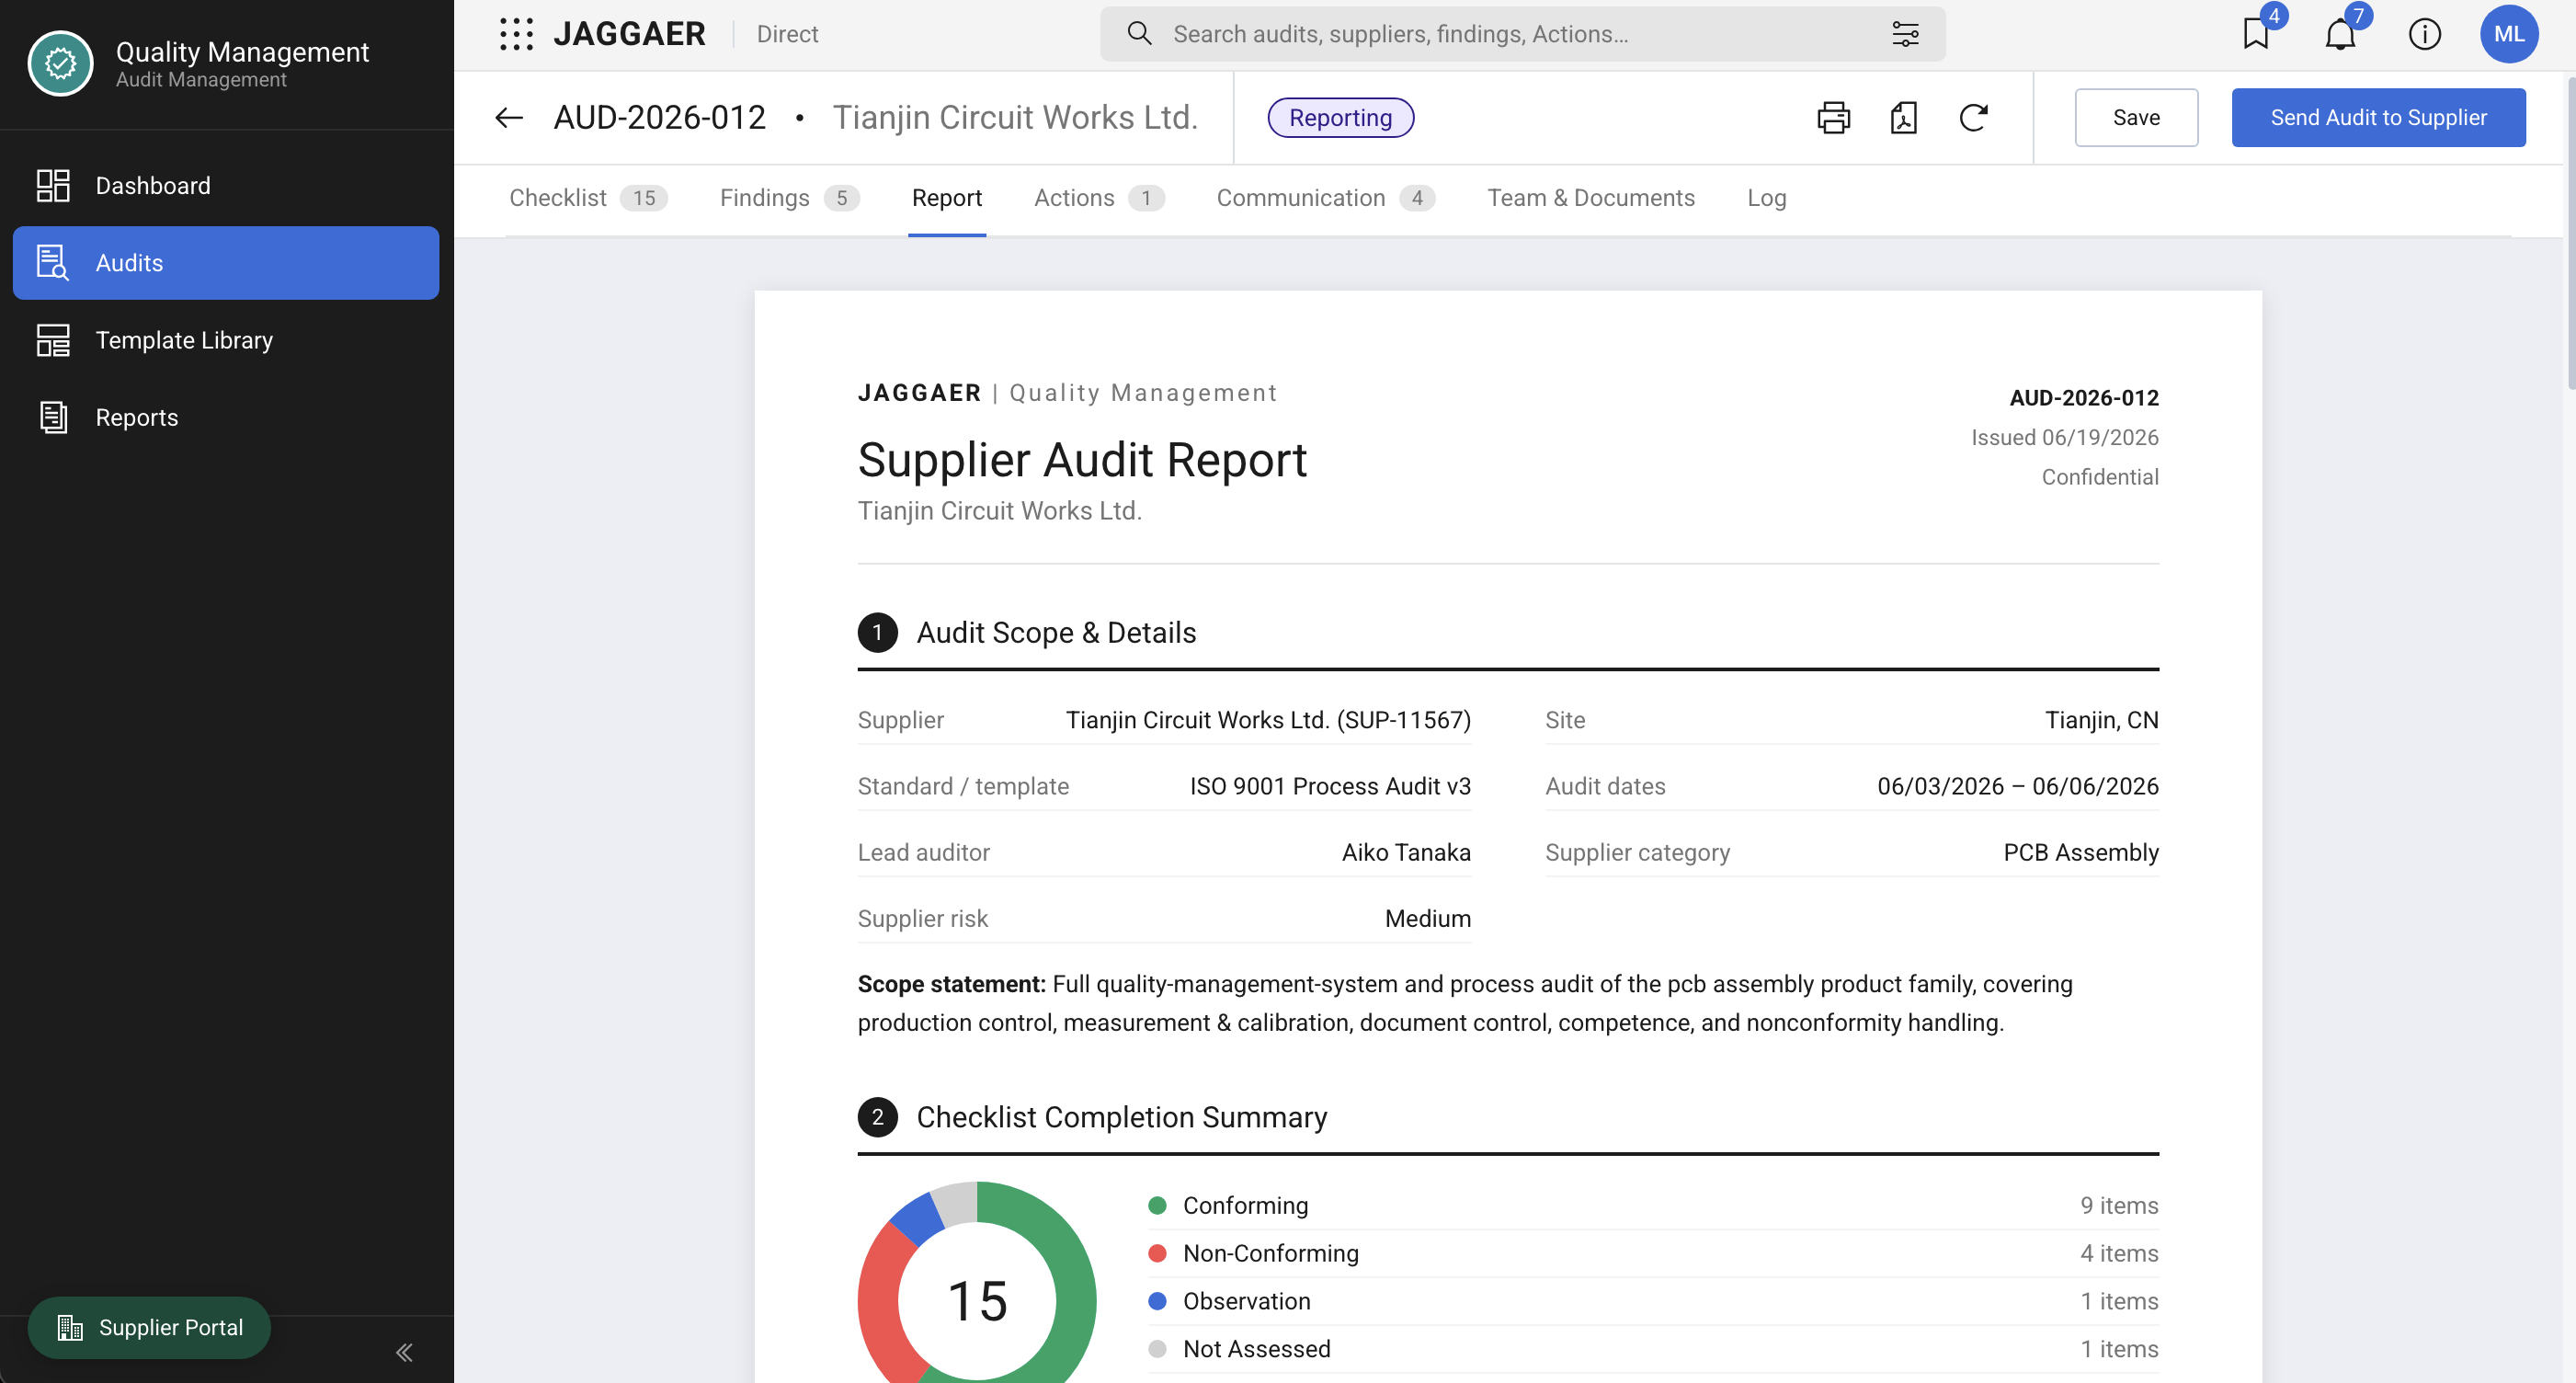Open the Team & Documents tab
Image resolution: width=2576 pixels, height=1383 pixels.
[x=1591, y=198]
